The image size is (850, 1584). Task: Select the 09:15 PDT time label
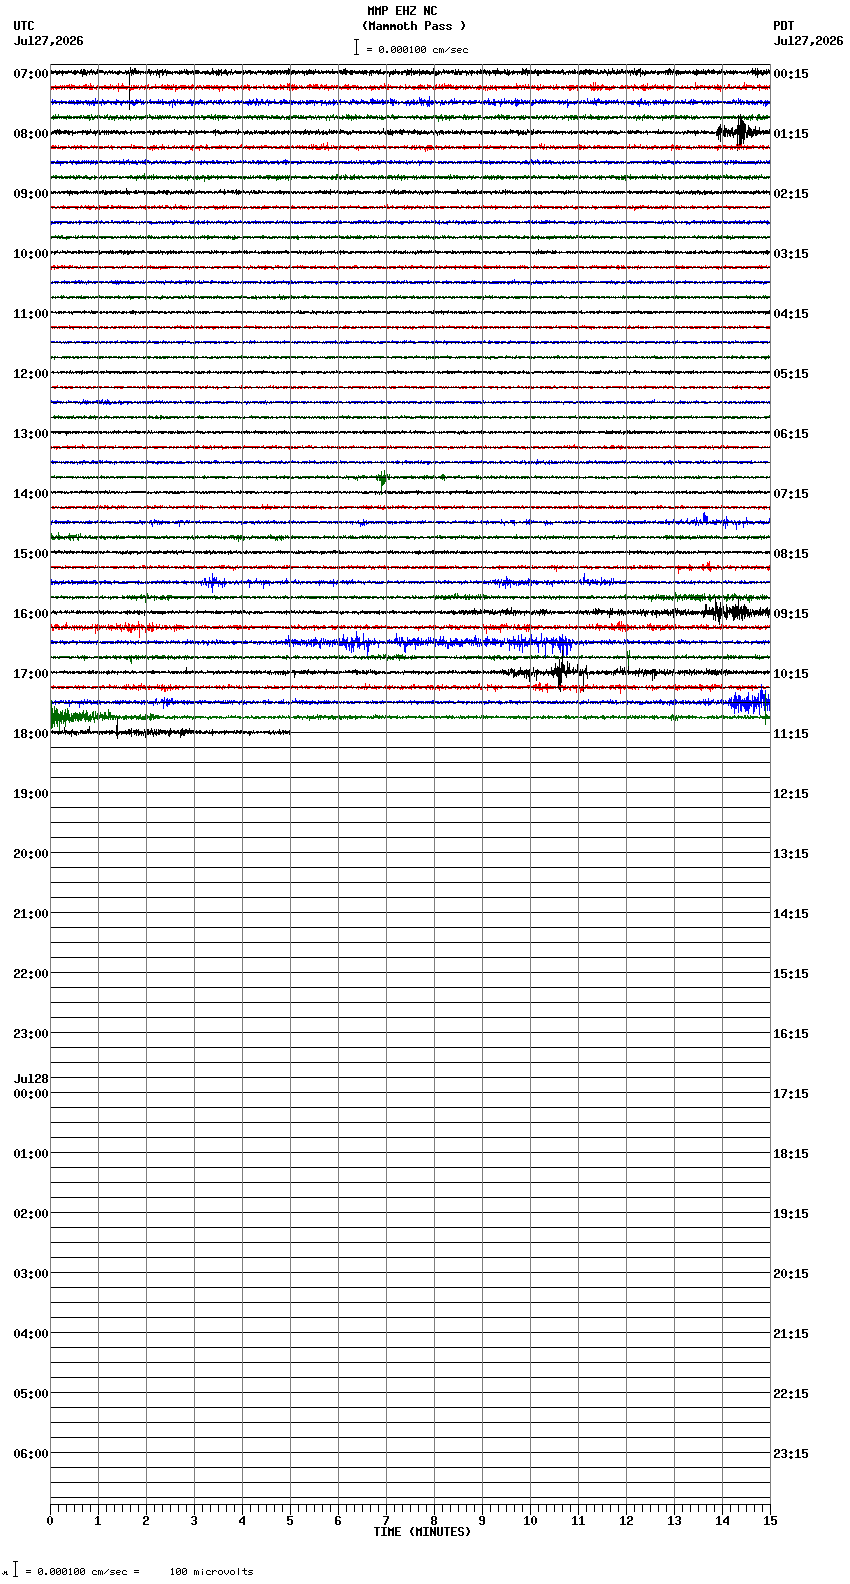coord(791,614)
